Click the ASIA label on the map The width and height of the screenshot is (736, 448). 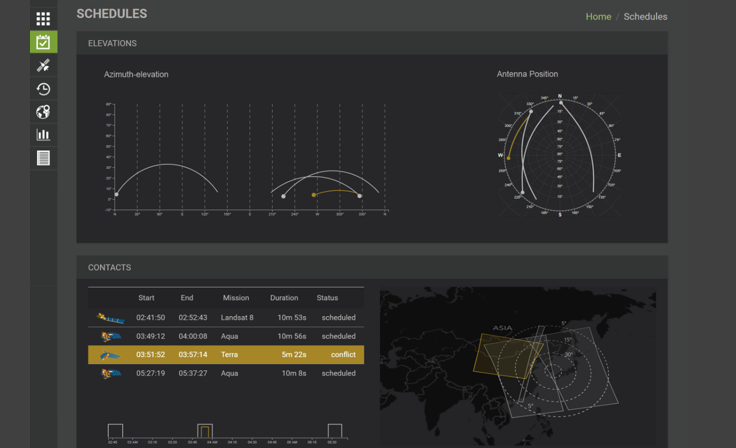tap(502, 328)
